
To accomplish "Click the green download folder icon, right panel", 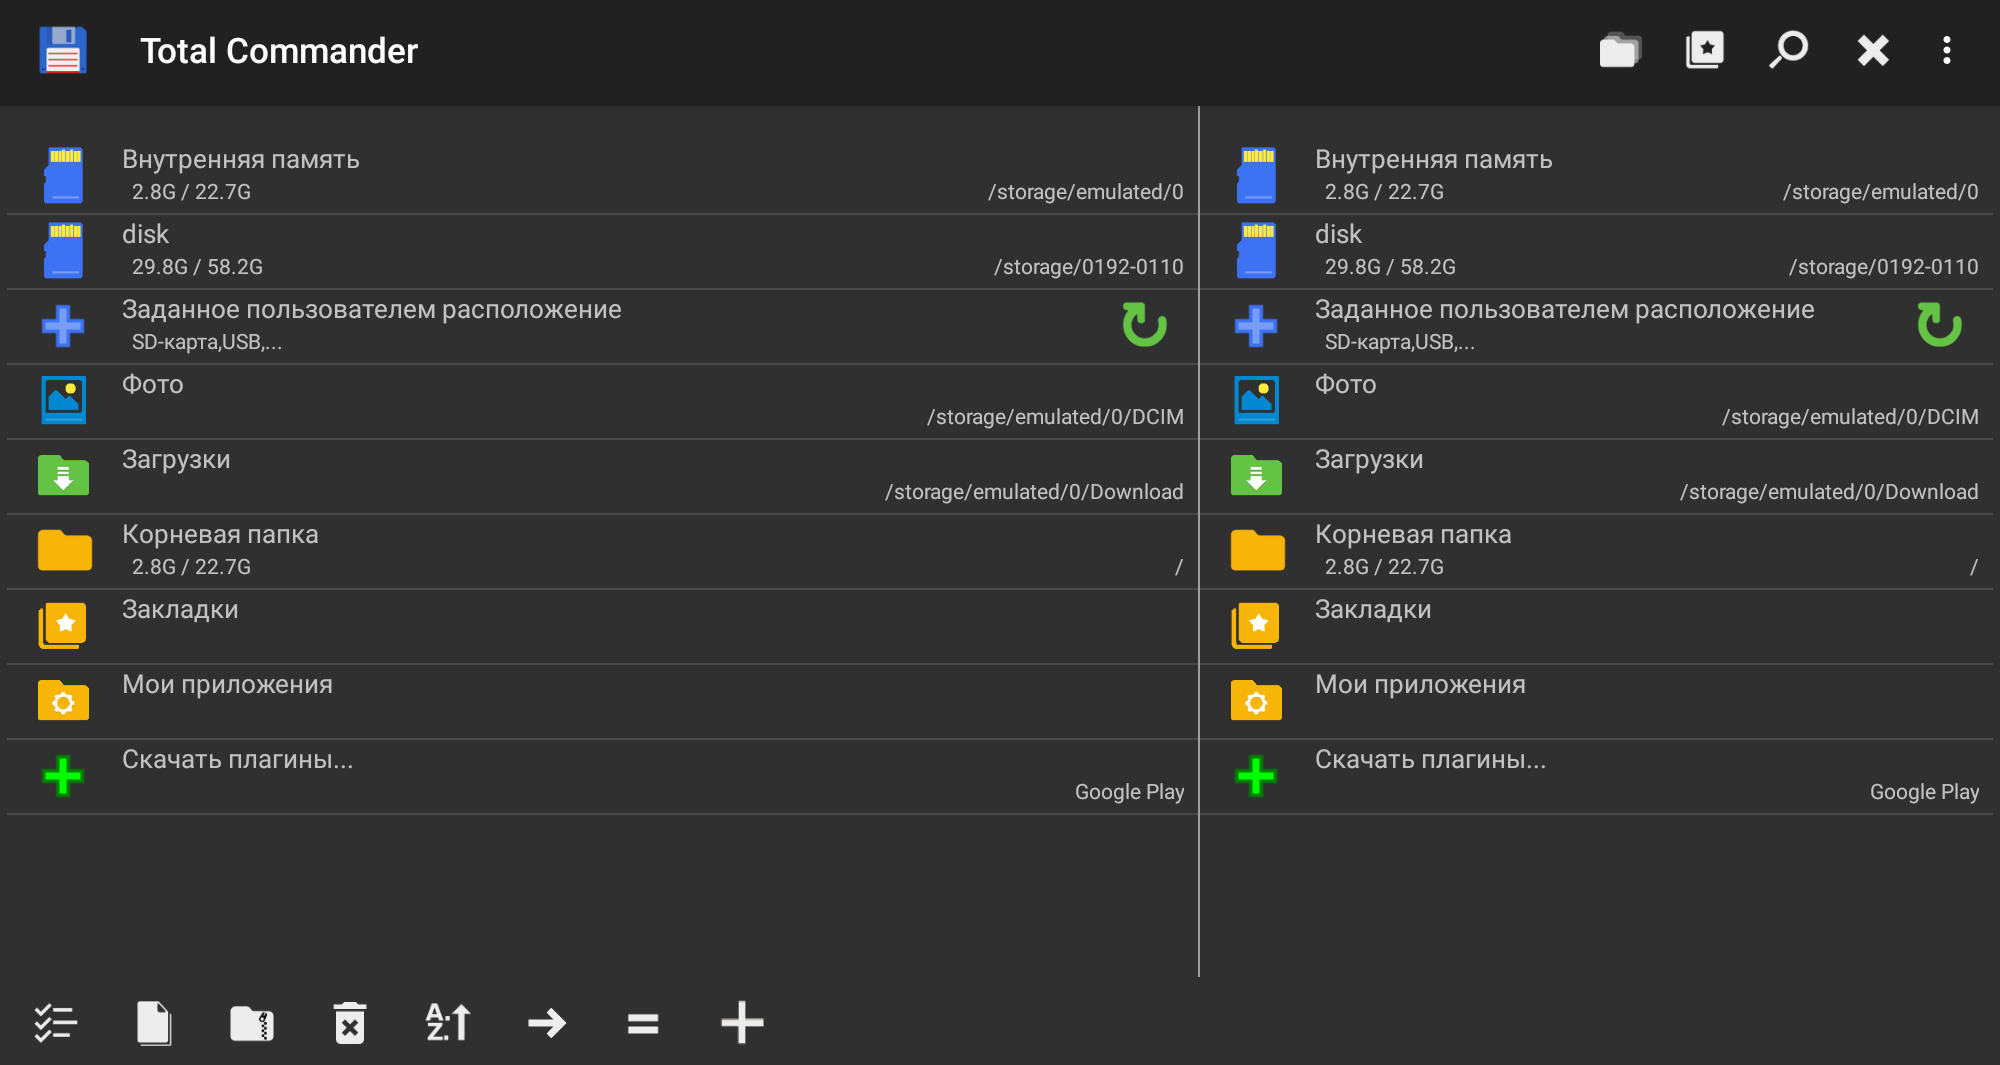I will (x=1256, y=475).
